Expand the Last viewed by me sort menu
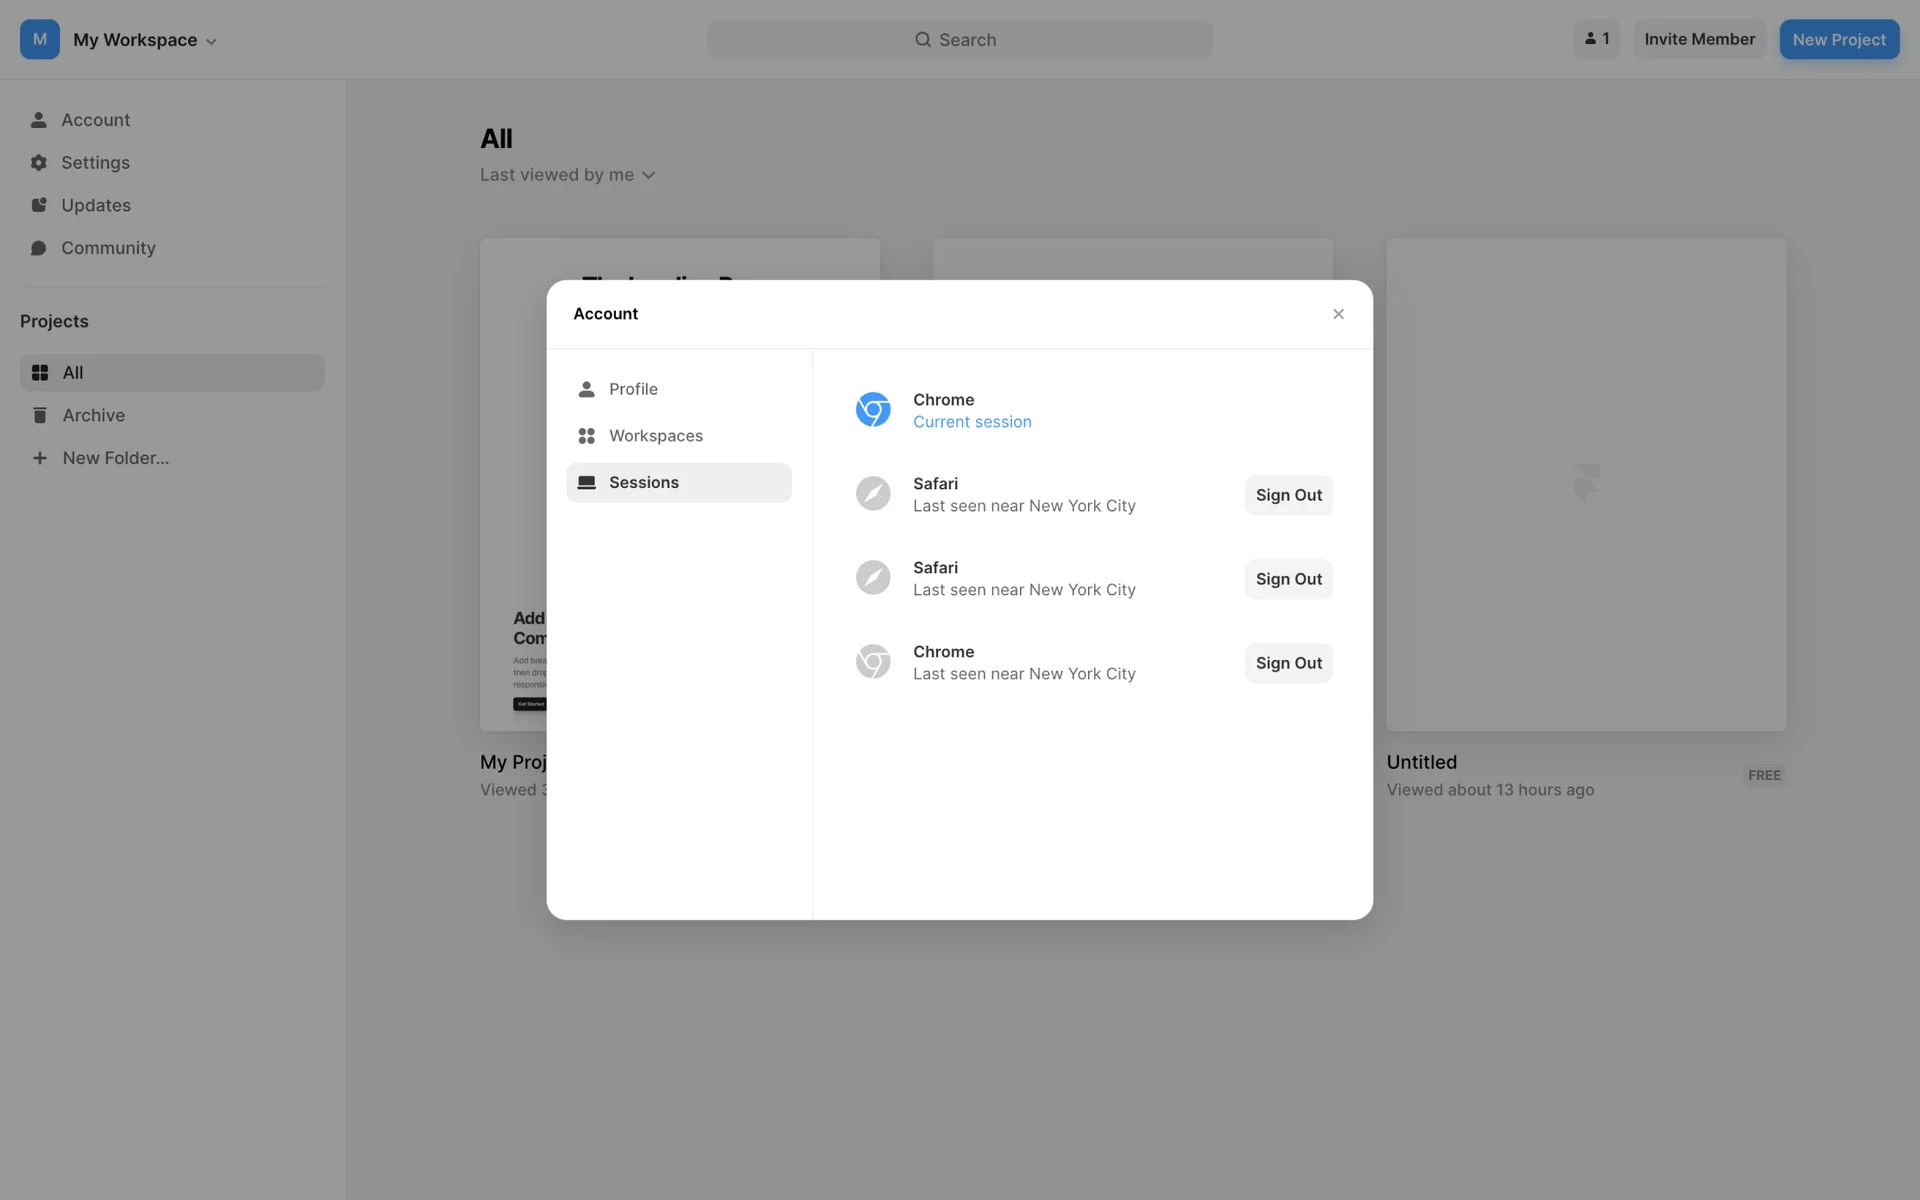Screen dimensions: 1920x1200 (567, 175)
